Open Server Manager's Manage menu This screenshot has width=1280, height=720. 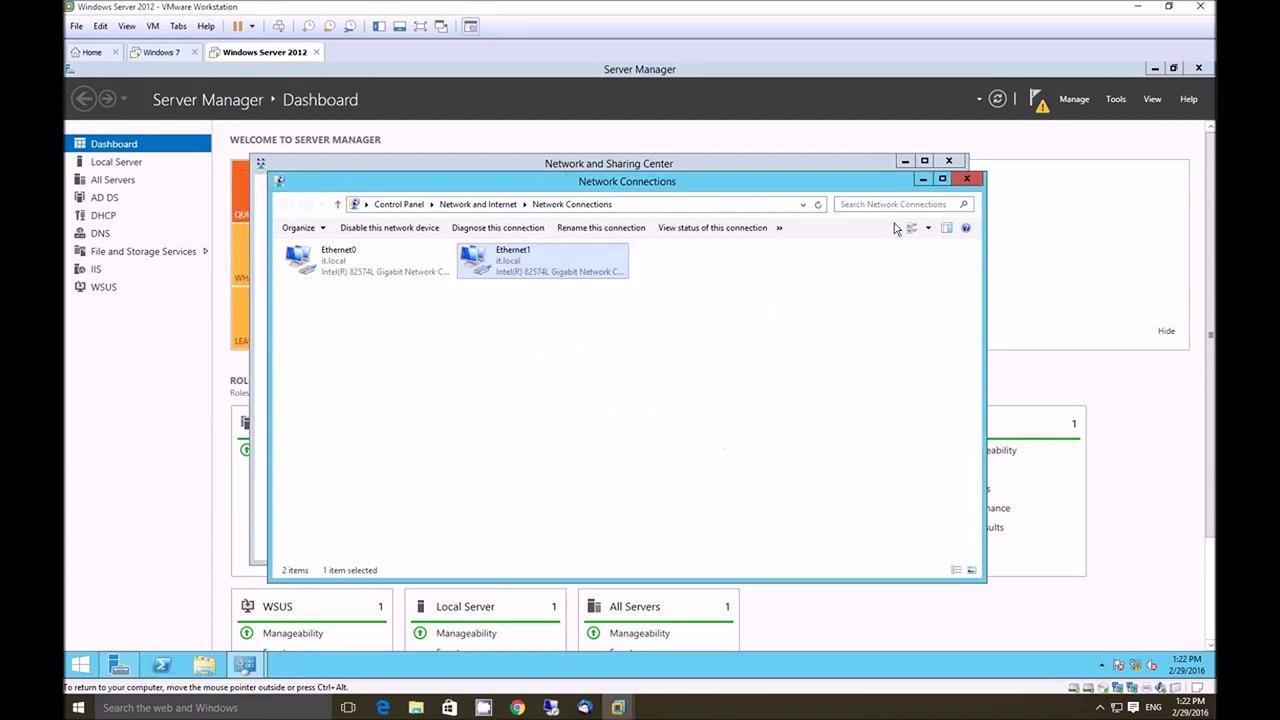[x=1074, y=99]
